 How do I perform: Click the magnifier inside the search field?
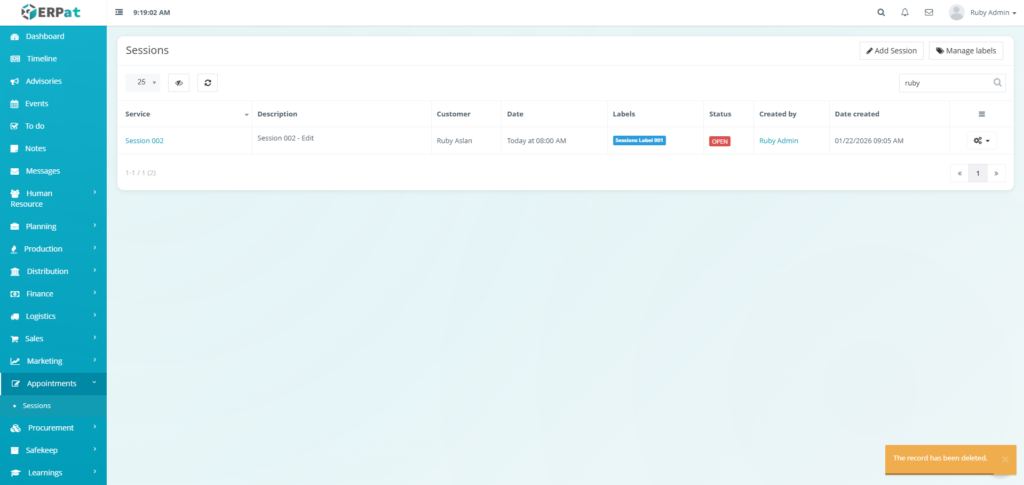pyautogui.click(x=997, y=83)
